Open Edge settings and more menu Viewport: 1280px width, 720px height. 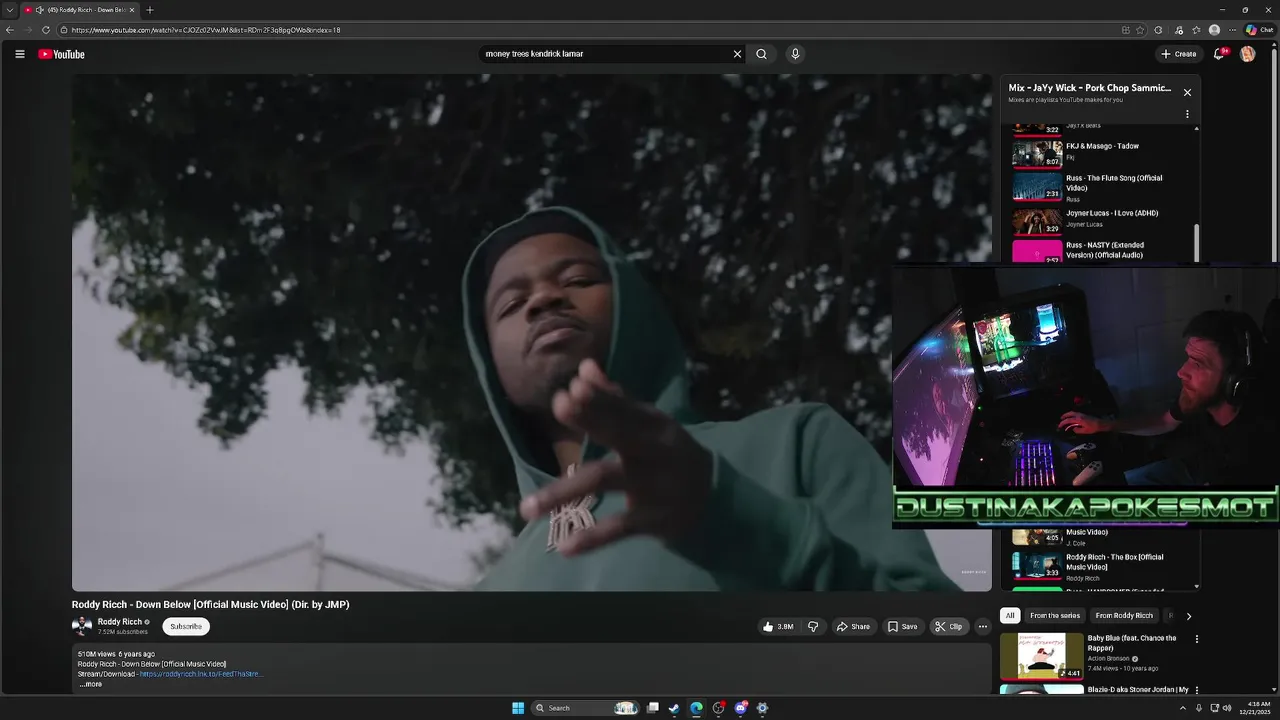point(1233,30)
